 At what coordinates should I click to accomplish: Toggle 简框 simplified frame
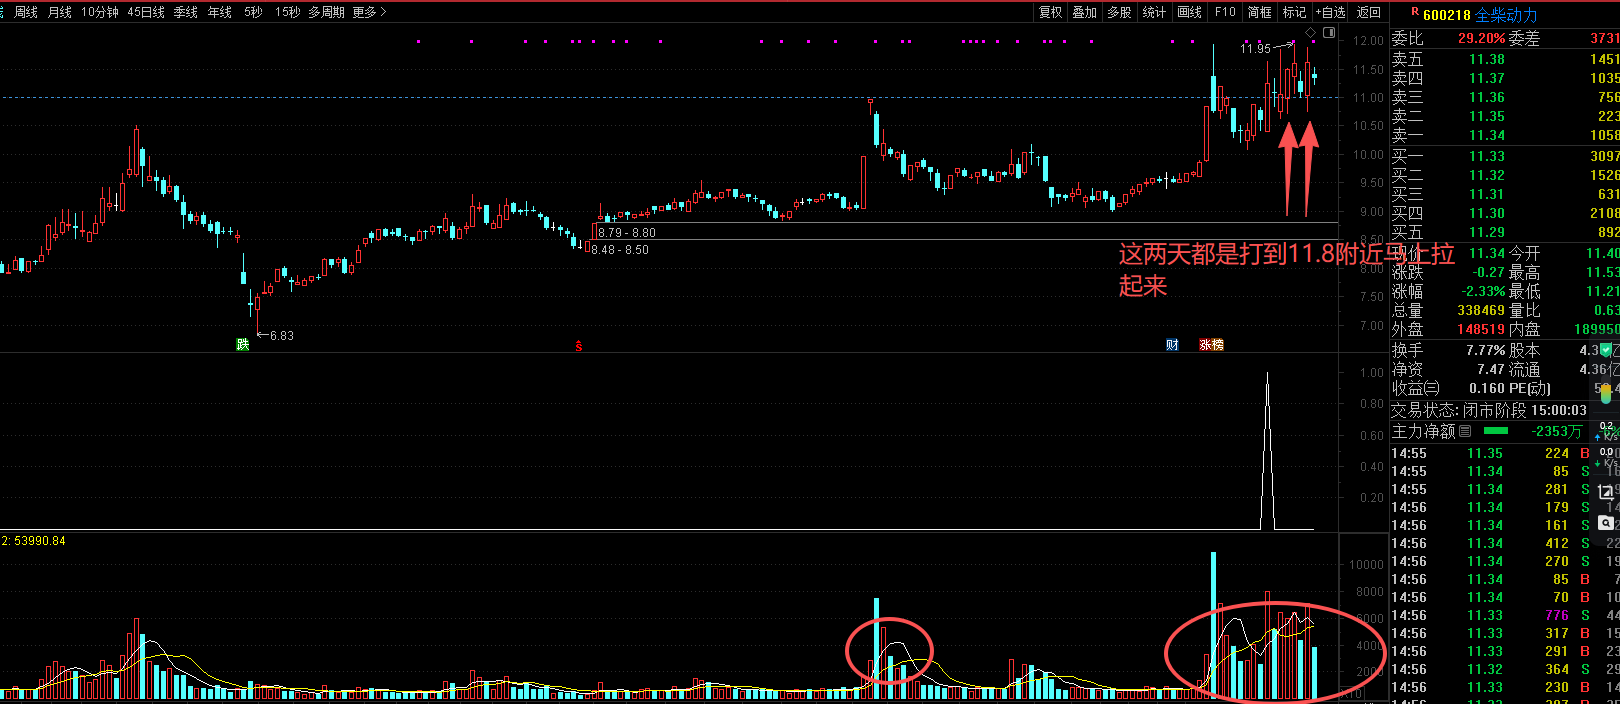tap(1260, 12)
